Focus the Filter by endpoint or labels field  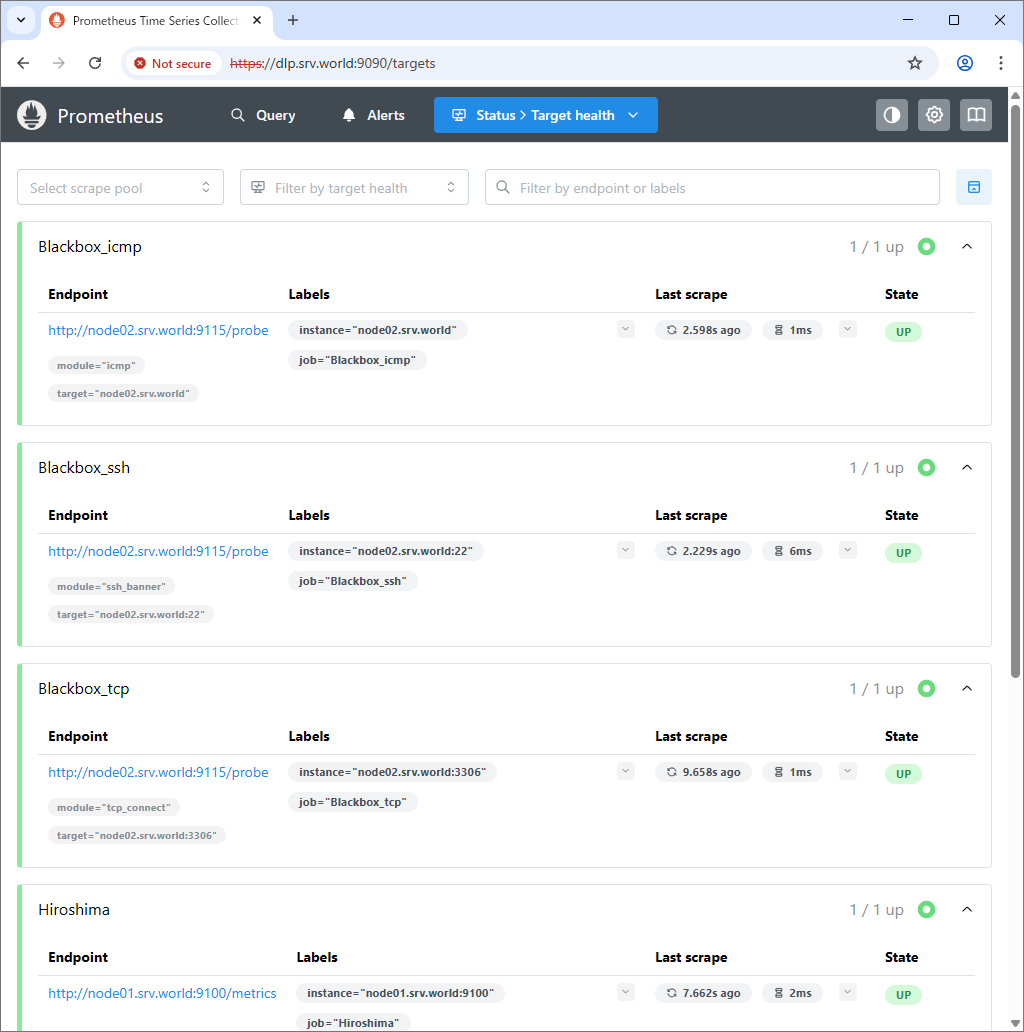712,188
